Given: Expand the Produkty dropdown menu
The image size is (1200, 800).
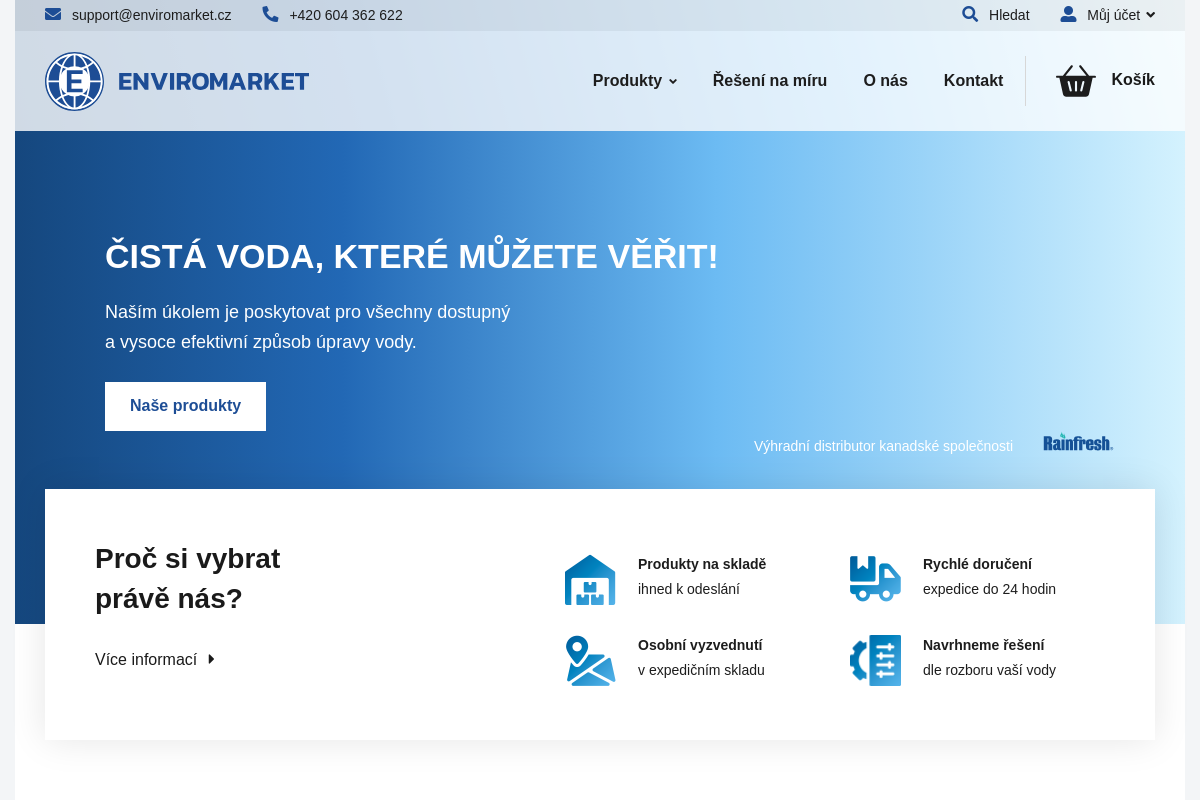Looking at the screenshot, I should click(x=674, y=81).
